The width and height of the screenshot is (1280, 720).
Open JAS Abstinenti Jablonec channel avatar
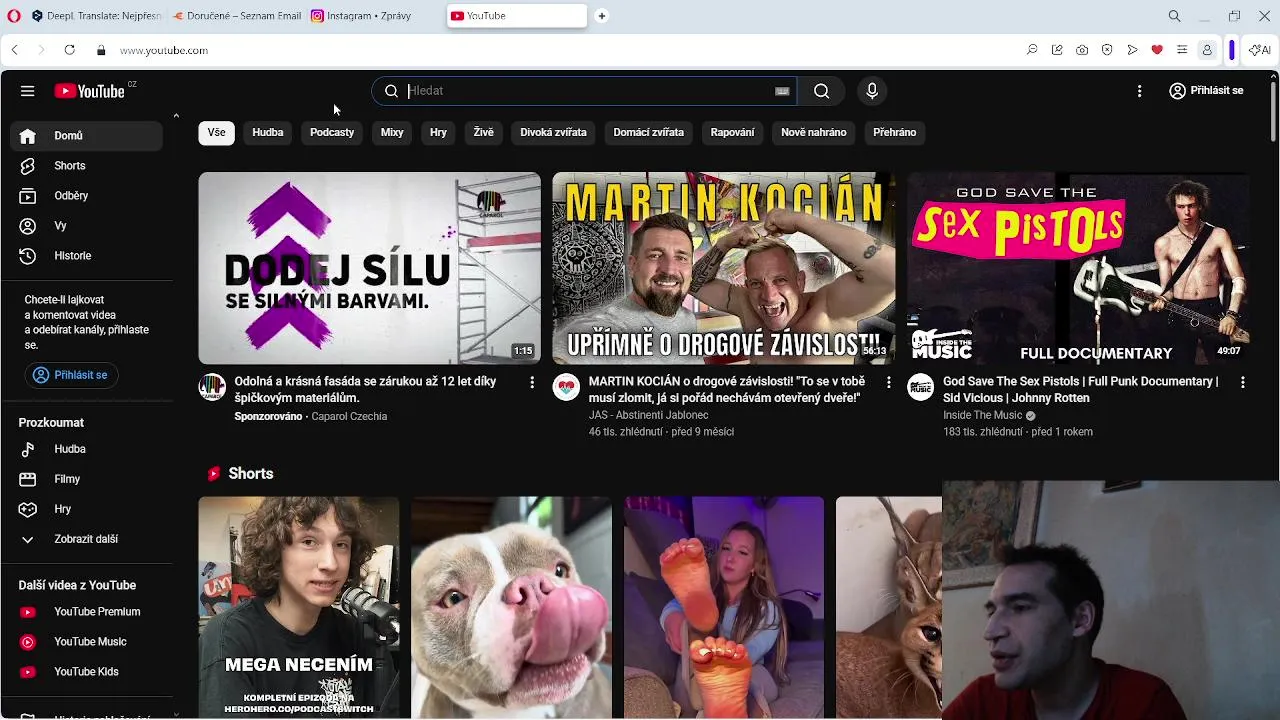pos(566,388)
